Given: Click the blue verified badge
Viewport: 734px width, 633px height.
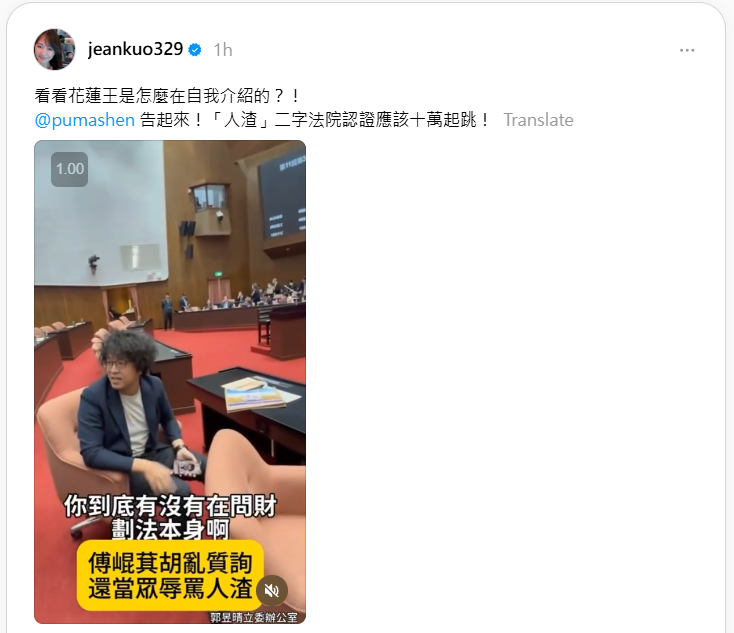Looking at the screenshot, I should tap(195, 50).
